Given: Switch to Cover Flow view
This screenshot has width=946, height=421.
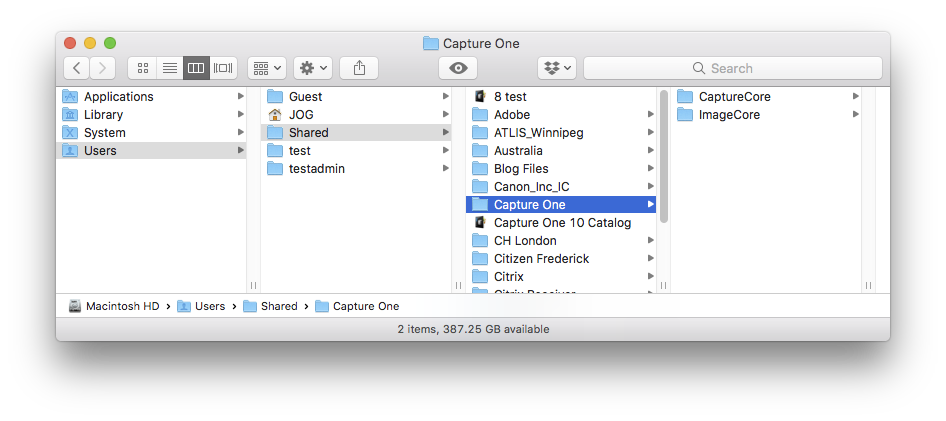Looking at the screenshot, I should click(223, 68).
